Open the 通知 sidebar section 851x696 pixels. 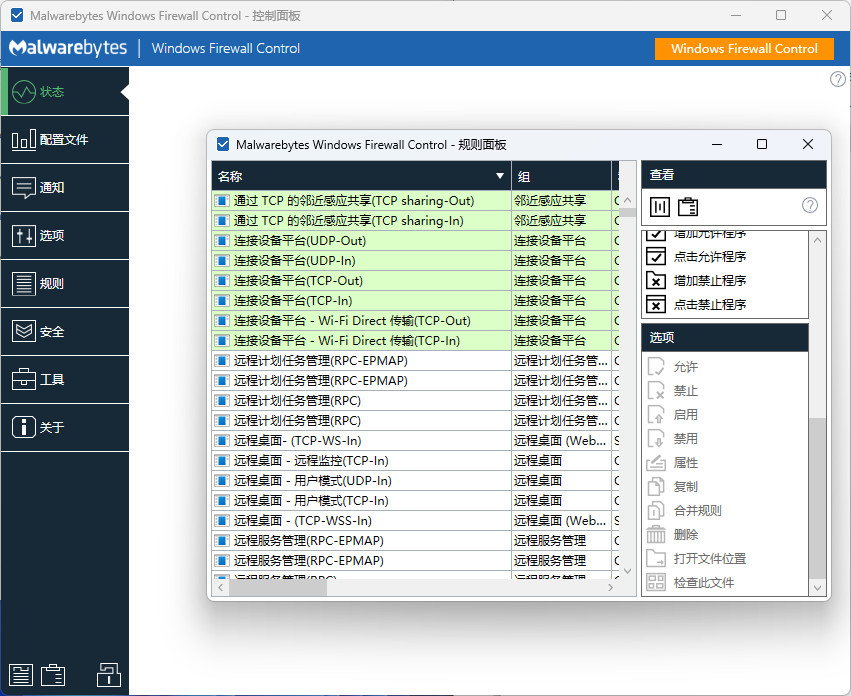pos(65,187)
